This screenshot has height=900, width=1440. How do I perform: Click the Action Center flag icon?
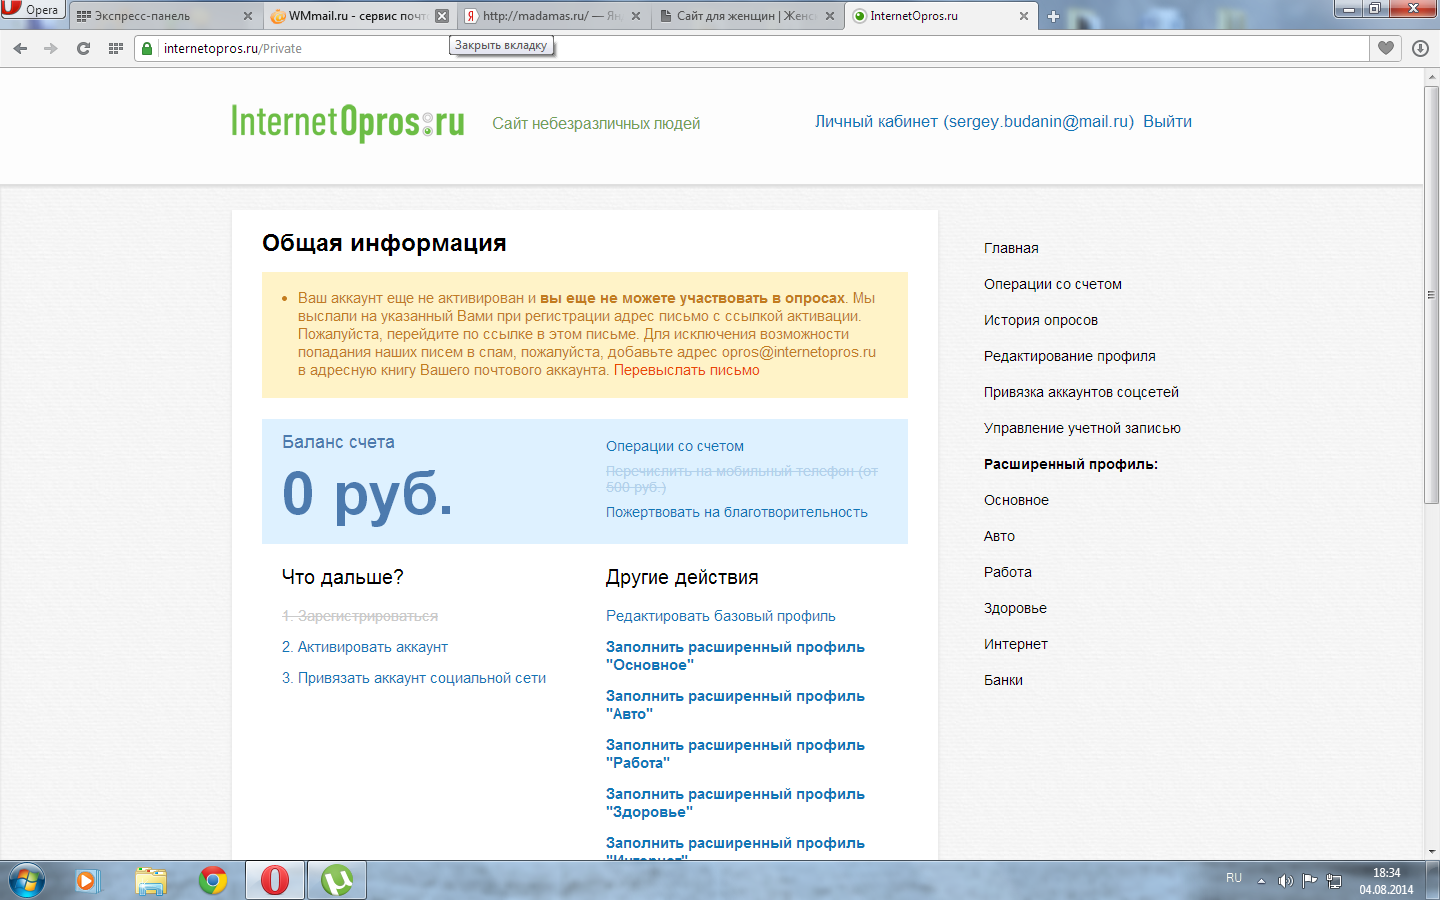click(1309, 881)
